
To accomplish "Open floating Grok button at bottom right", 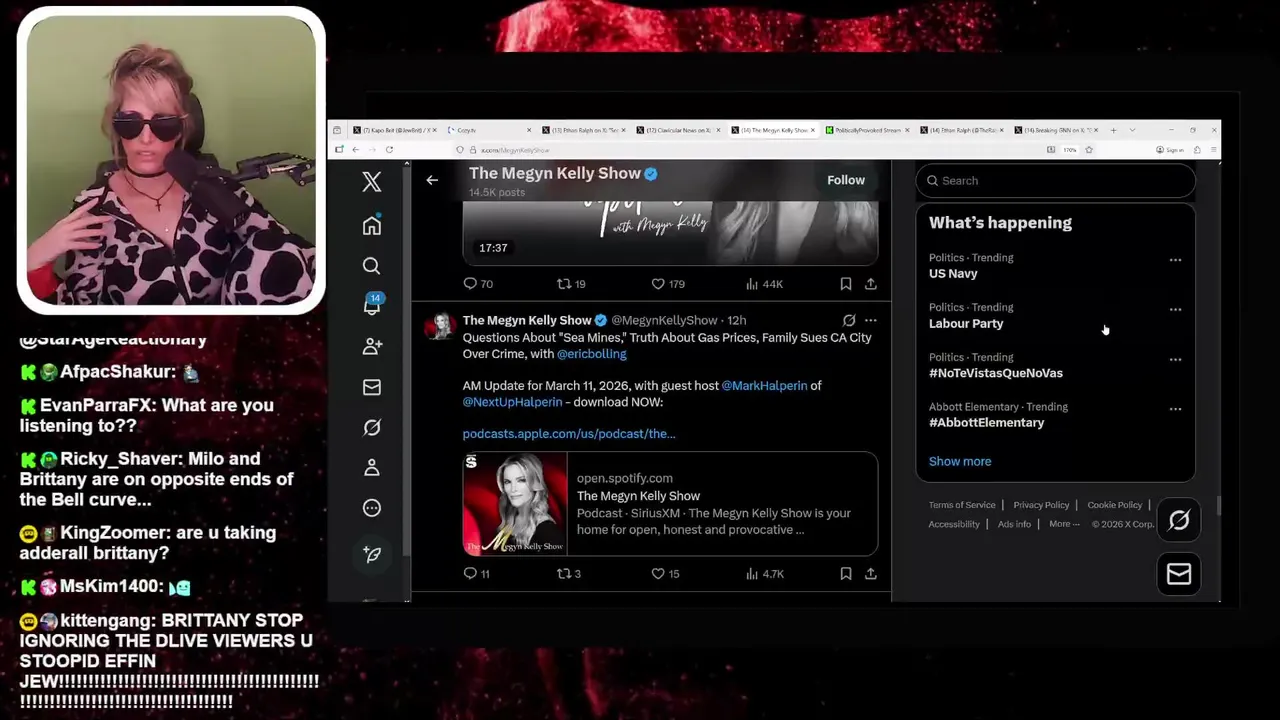I will click(1179, 520).
